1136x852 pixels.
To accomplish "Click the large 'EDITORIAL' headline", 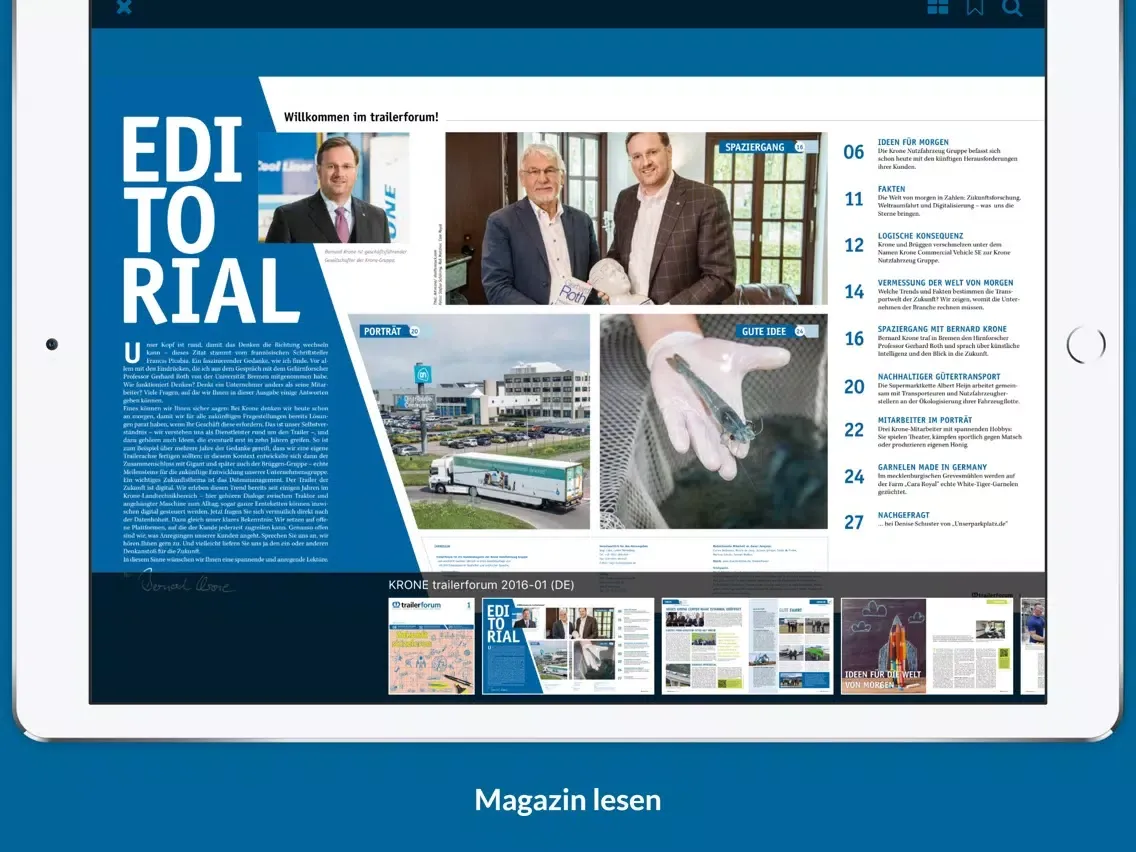I will (209, 220).
